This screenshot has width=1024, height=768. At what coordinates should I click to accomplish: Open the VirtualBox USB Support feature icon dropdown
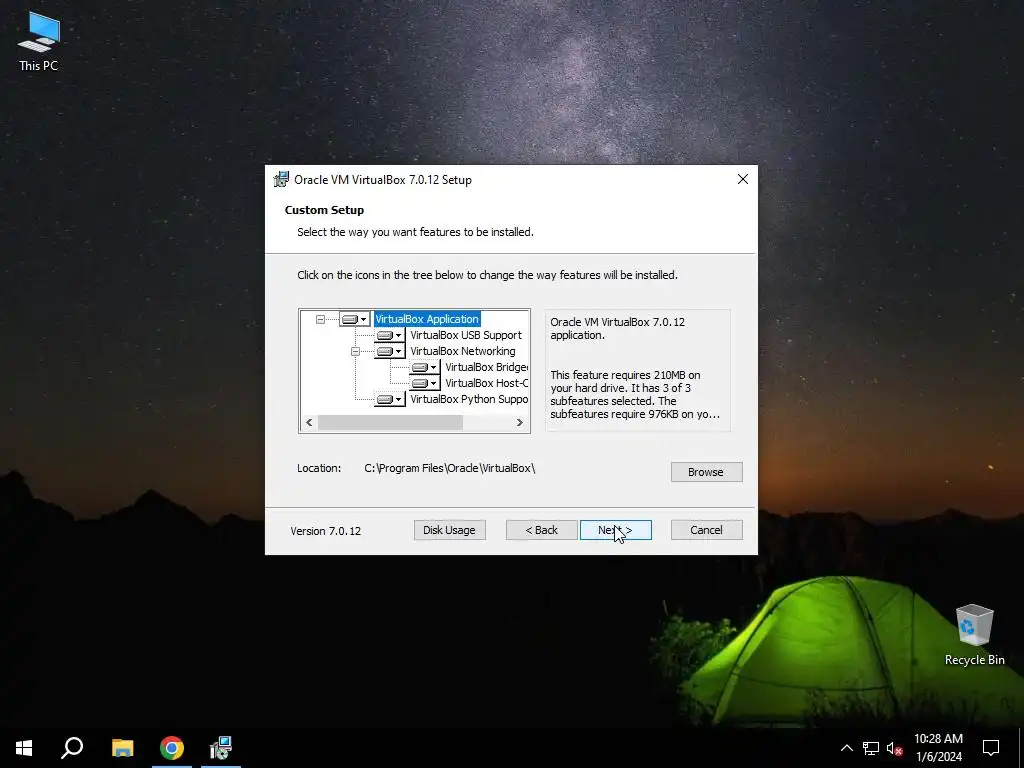[389, 335]
